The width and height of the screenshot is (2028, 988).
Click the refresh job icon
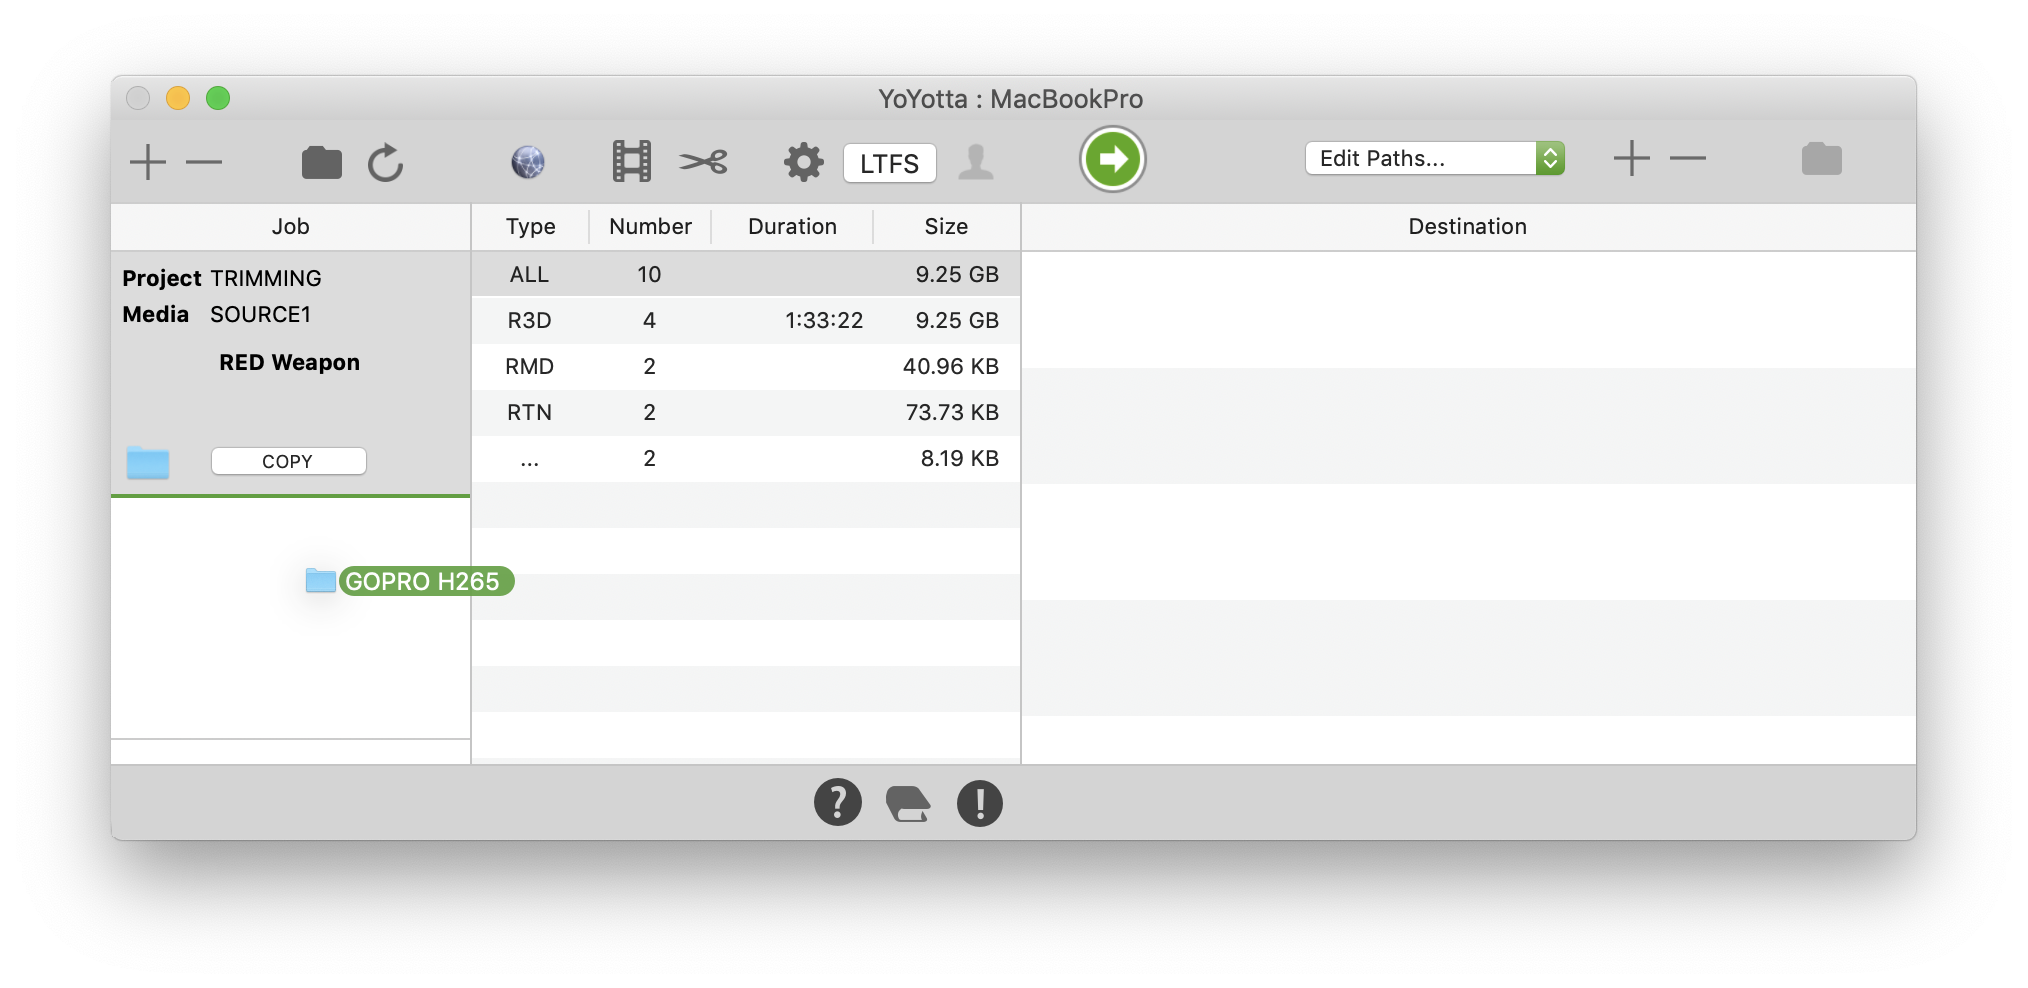coord(385,162)
